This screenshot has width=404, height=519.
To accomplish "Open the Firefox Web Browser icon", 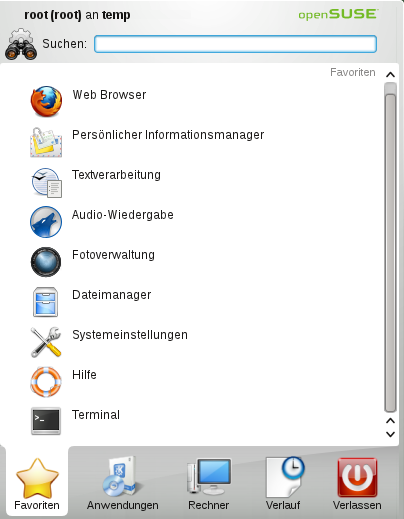I will pos(46,101).
